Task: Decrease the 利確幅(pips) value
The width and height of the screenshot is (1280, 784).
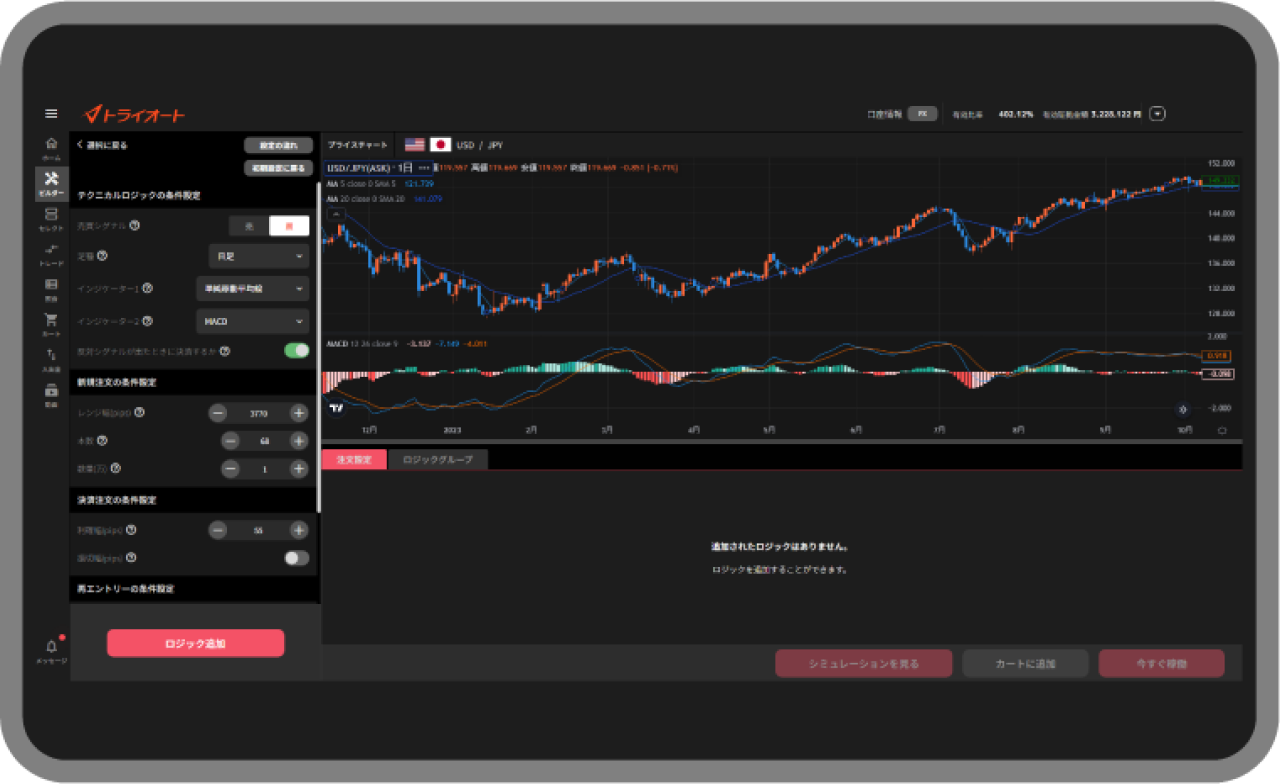Action: 218,530
